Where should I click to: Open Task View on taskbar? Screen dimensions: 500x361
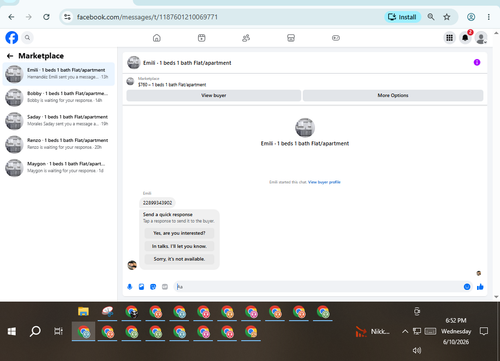[x=59, y=331]
